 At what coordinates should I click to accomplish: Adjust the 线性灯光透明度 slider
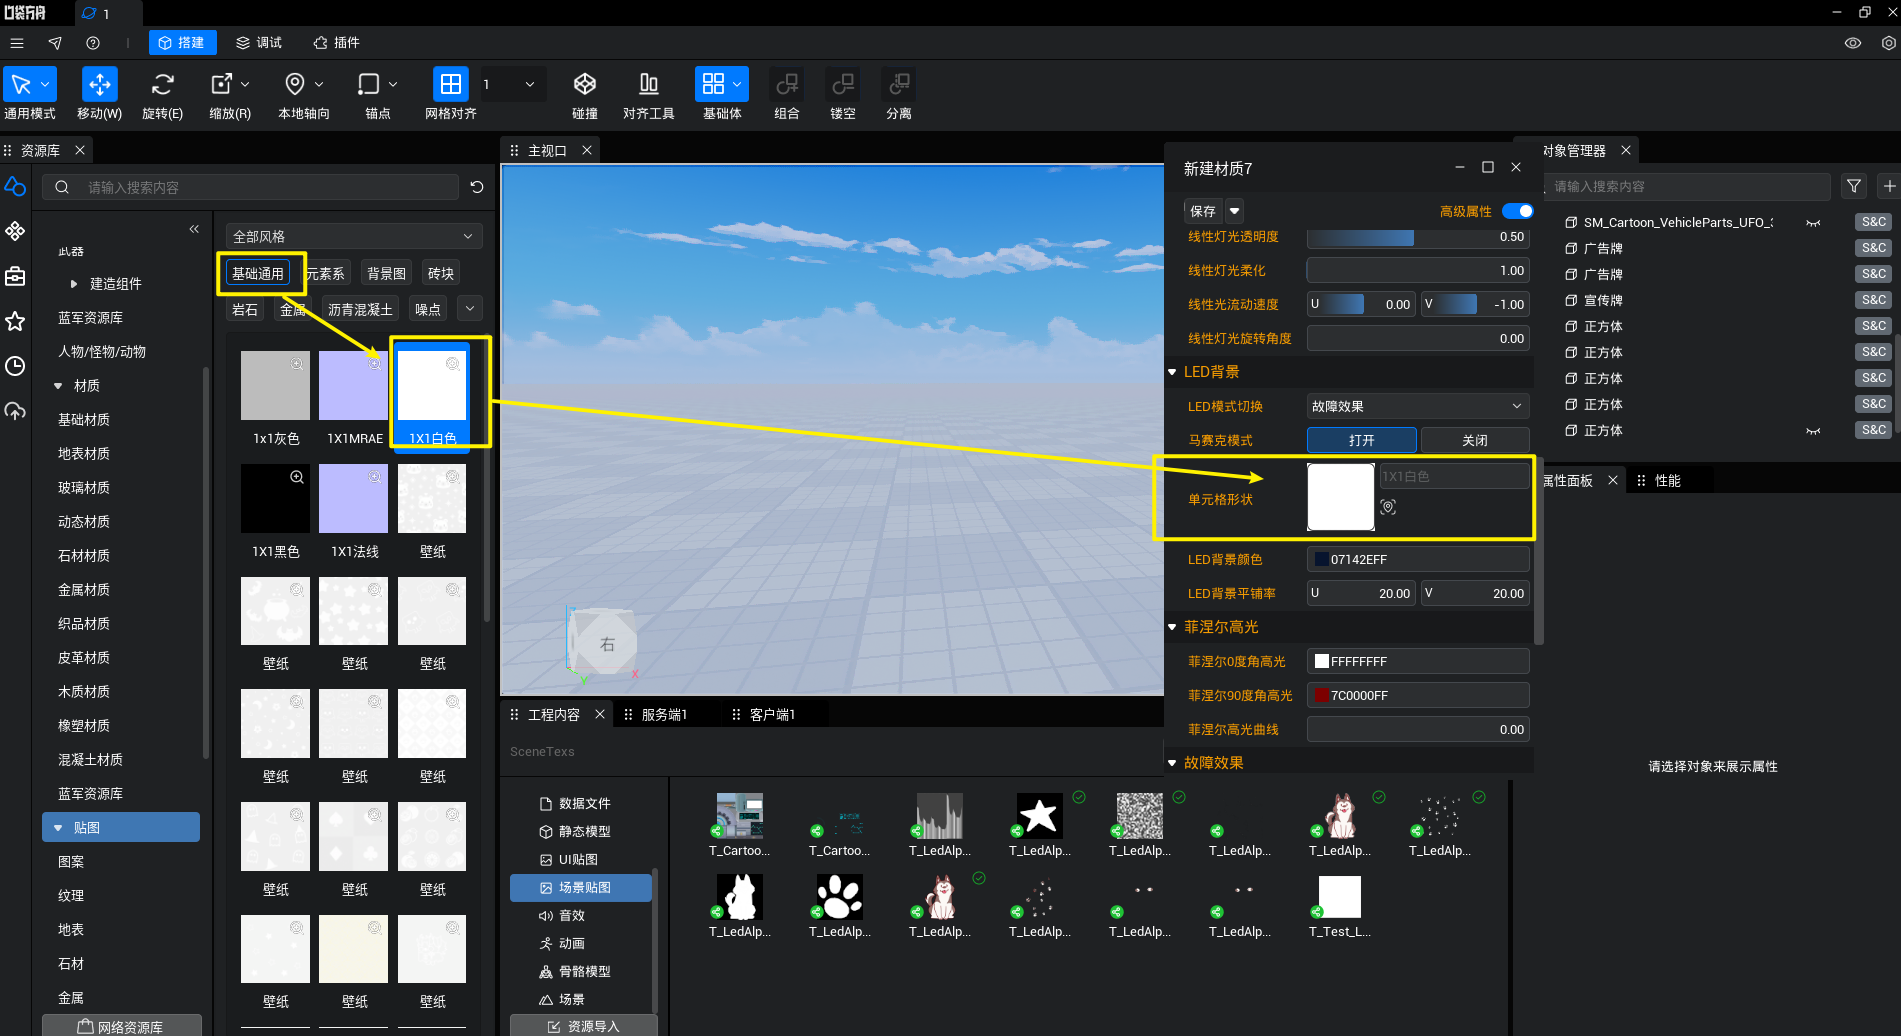[x=1418, y=237]
